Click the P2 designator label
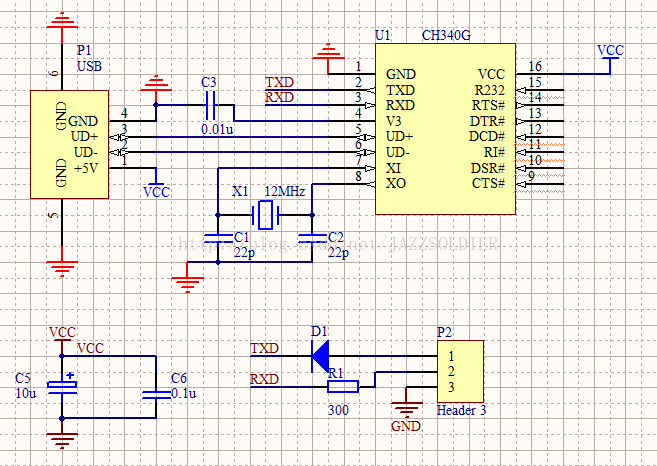This screenshot has width=657, height=466. pos(445,332)
